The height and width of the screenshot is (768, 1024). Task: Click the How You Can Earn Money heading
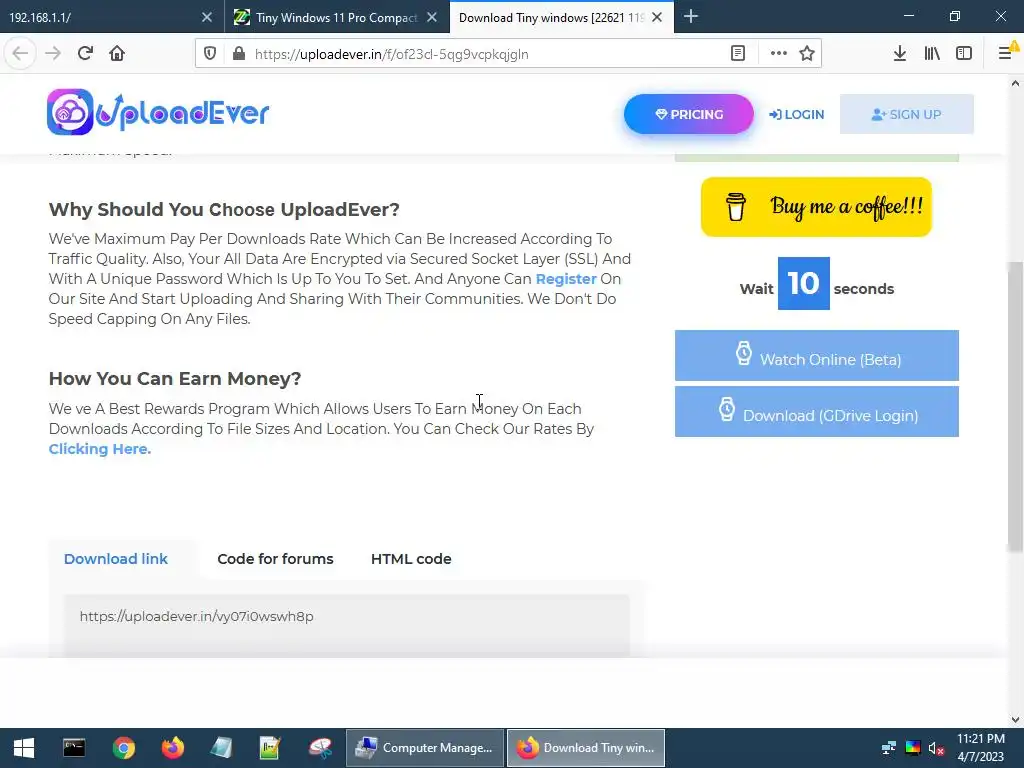175,379
